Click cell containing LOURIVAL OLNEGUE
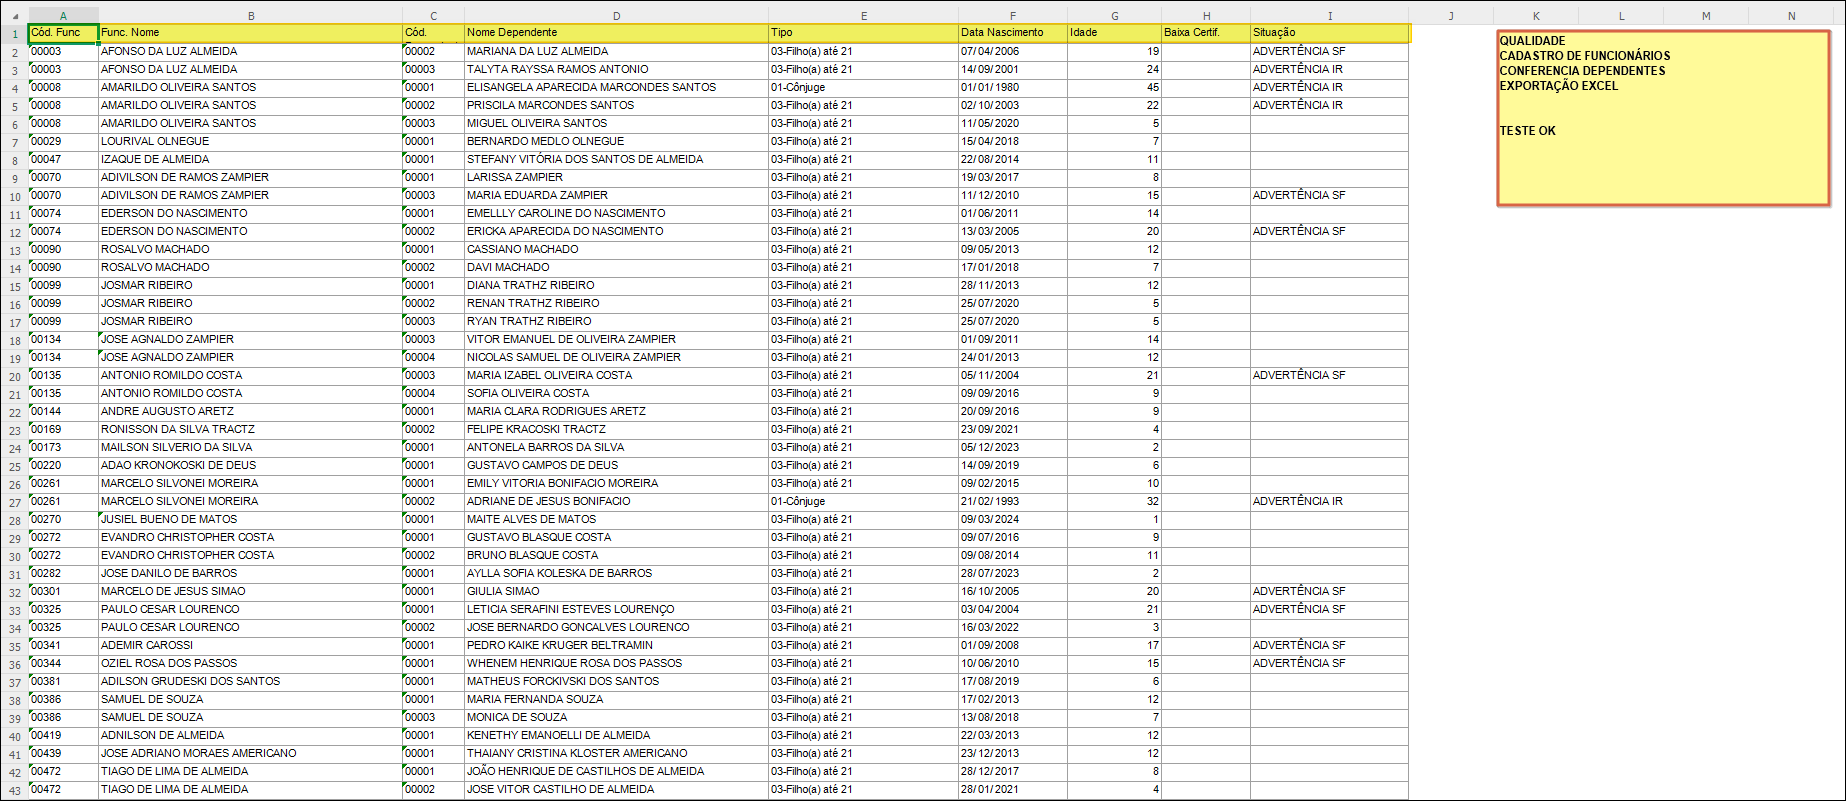 (x=155, y=141)
